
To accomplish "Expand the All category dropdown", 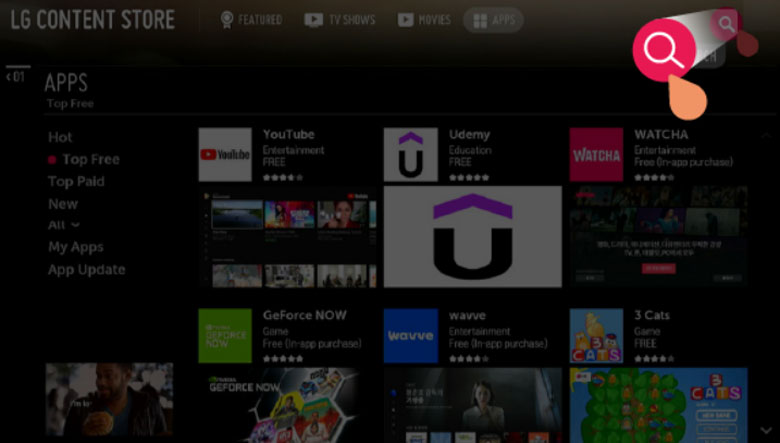I will click(x=64, y=225).
